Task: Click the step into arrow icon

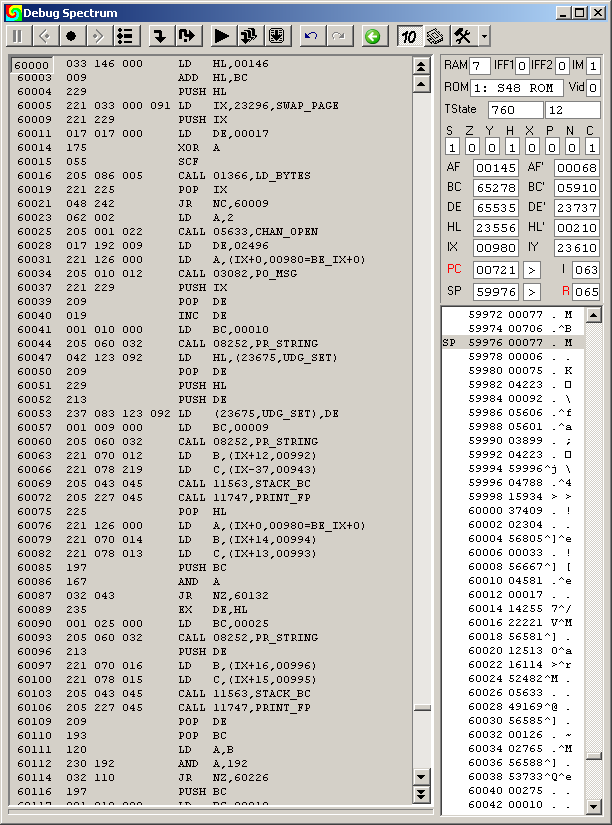Action: [160, 36]
